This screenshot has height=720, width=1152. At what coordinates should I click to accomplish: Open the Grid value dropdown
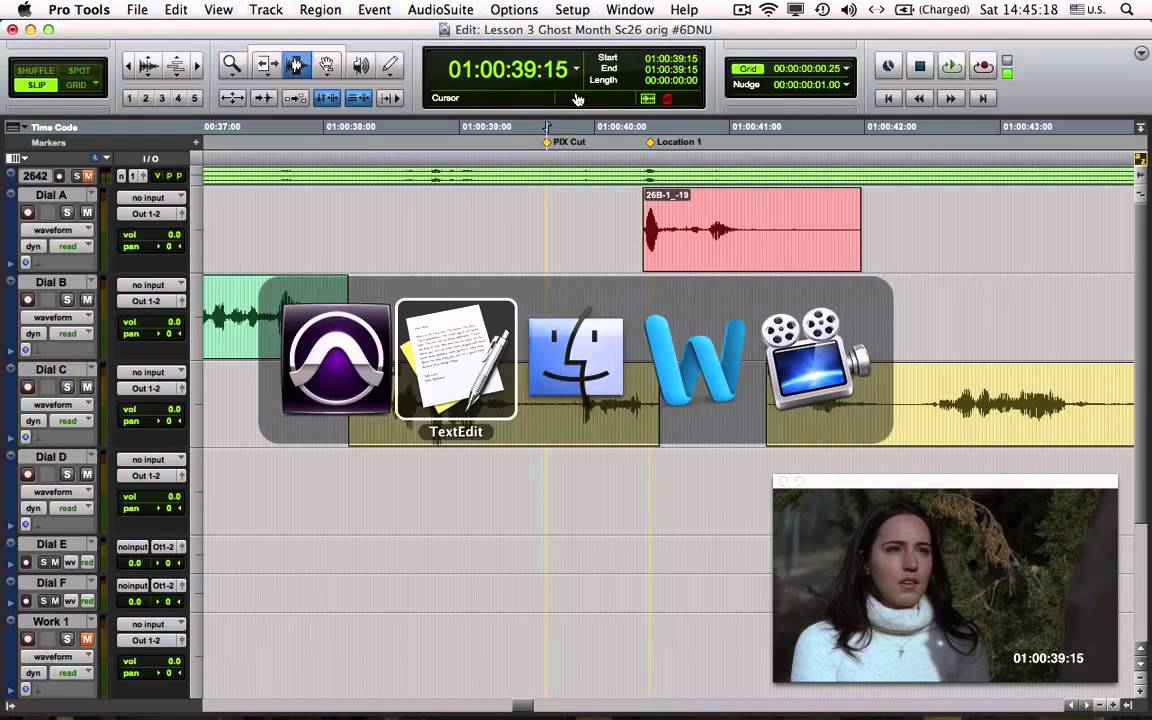point(846,68)
